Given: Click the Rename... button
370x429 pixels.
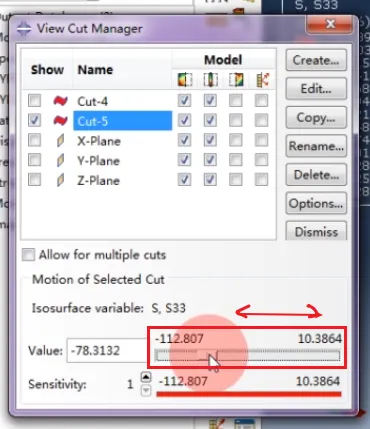Looking at the screenshot, I should click(316, 146).
